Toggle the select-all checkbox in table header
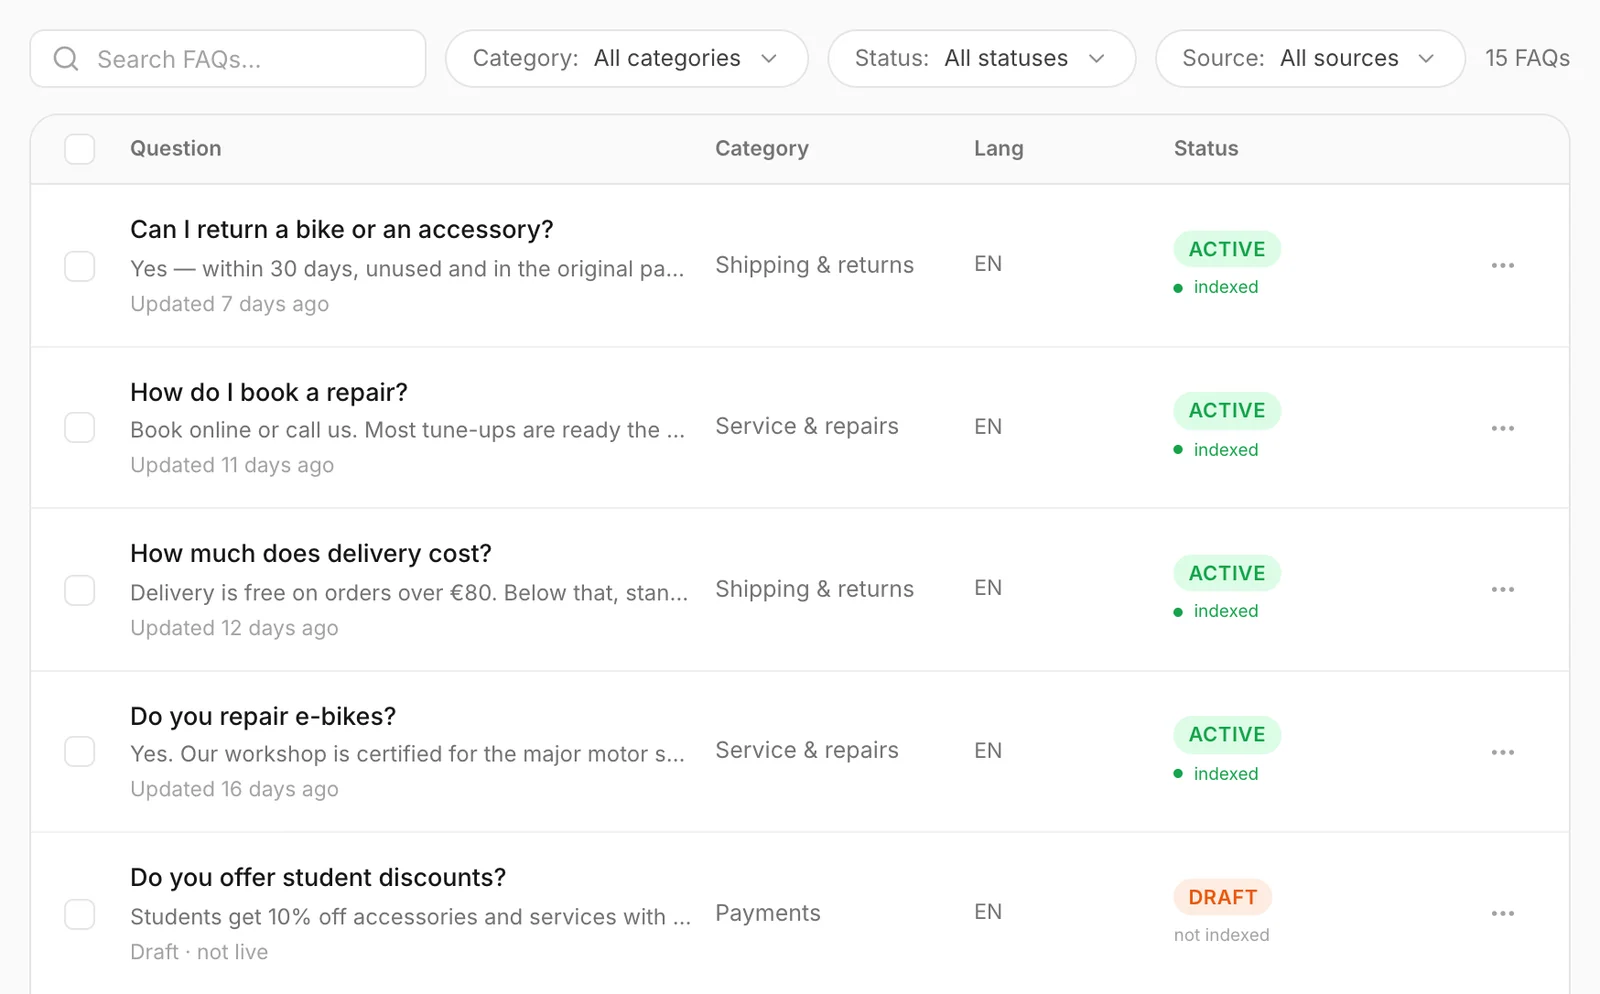This screenshot has height=994, width=1600. 80,149
